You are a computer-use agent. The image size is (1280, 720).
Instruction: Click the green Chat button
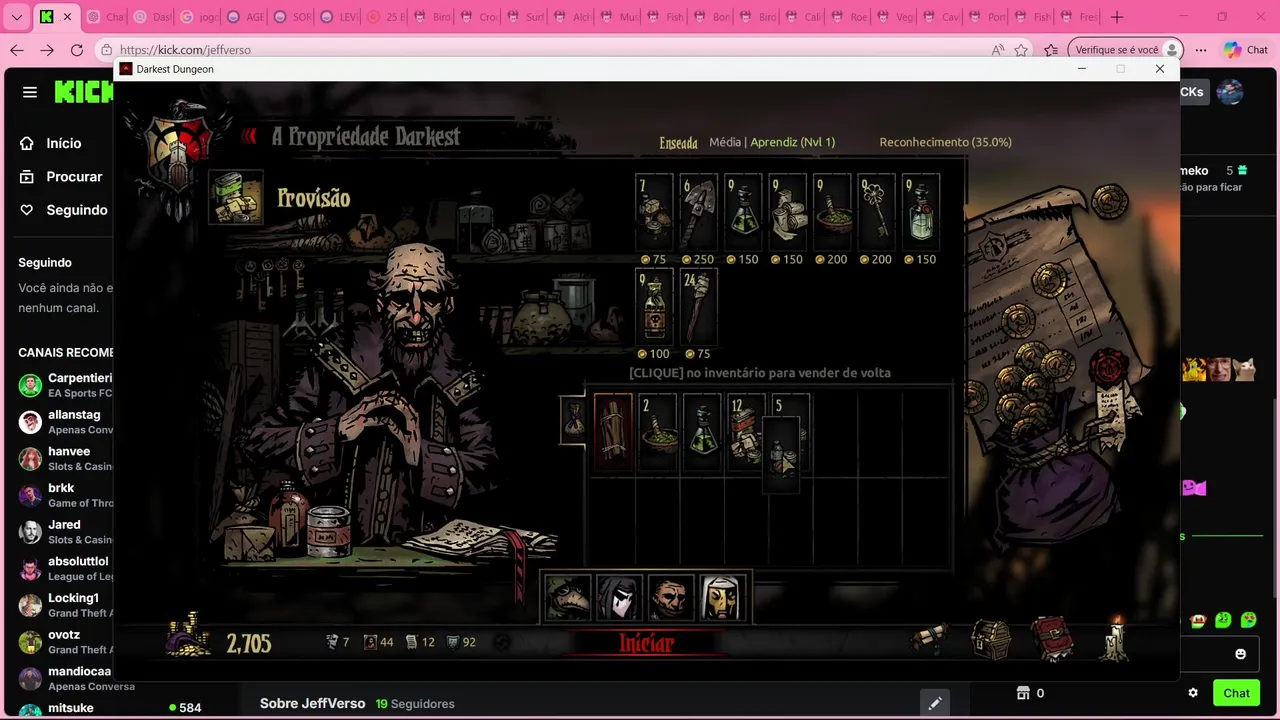[x=1236, y=693]
